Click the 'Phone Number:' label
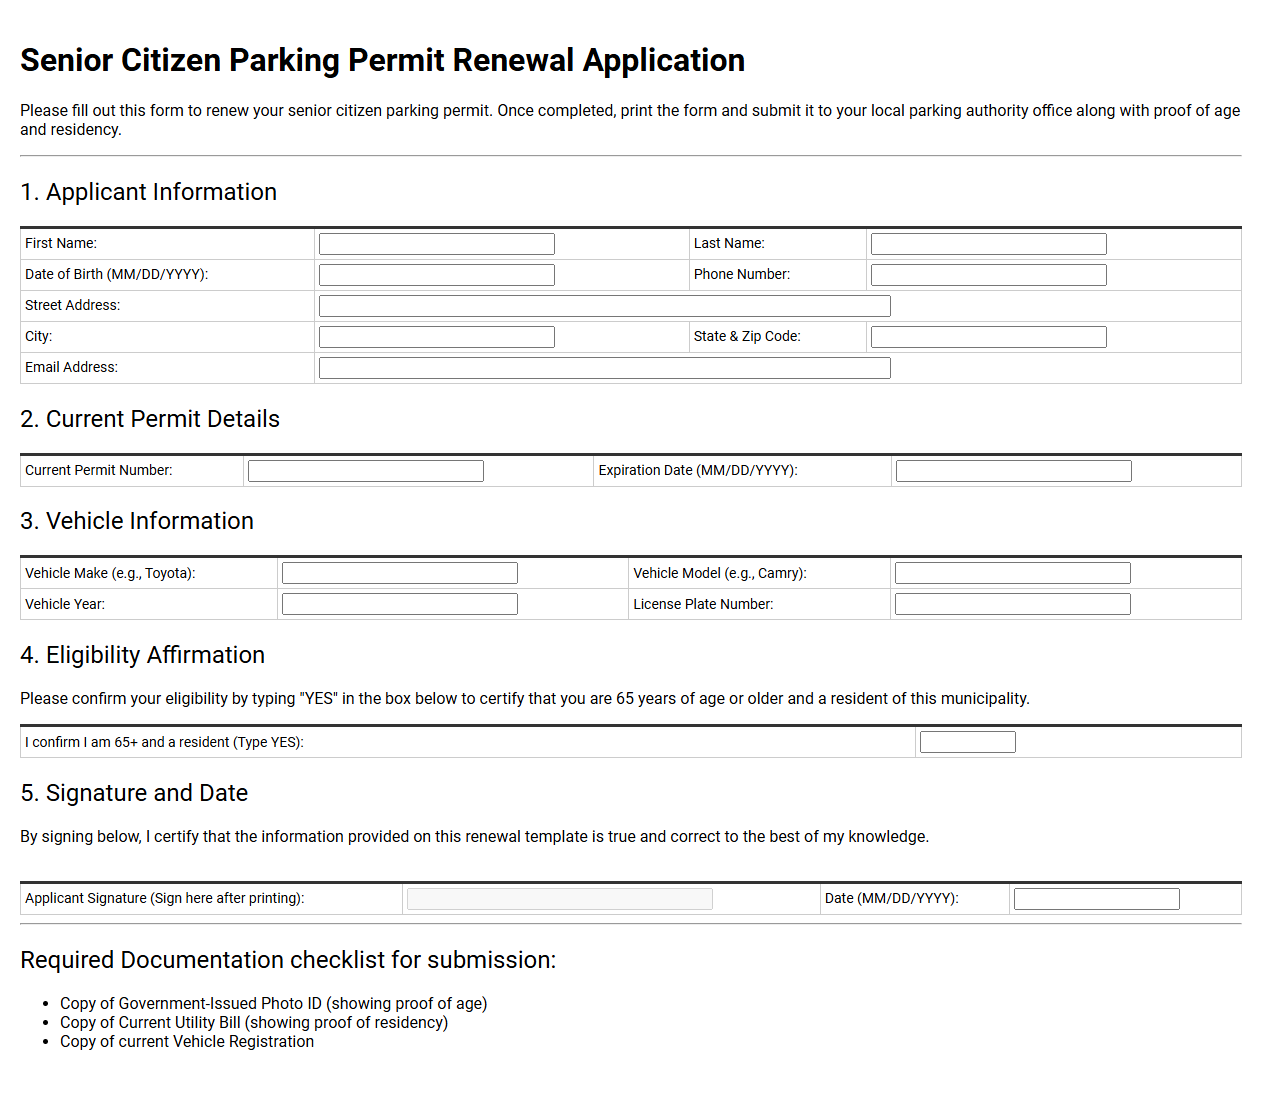 tap(742, 274)
